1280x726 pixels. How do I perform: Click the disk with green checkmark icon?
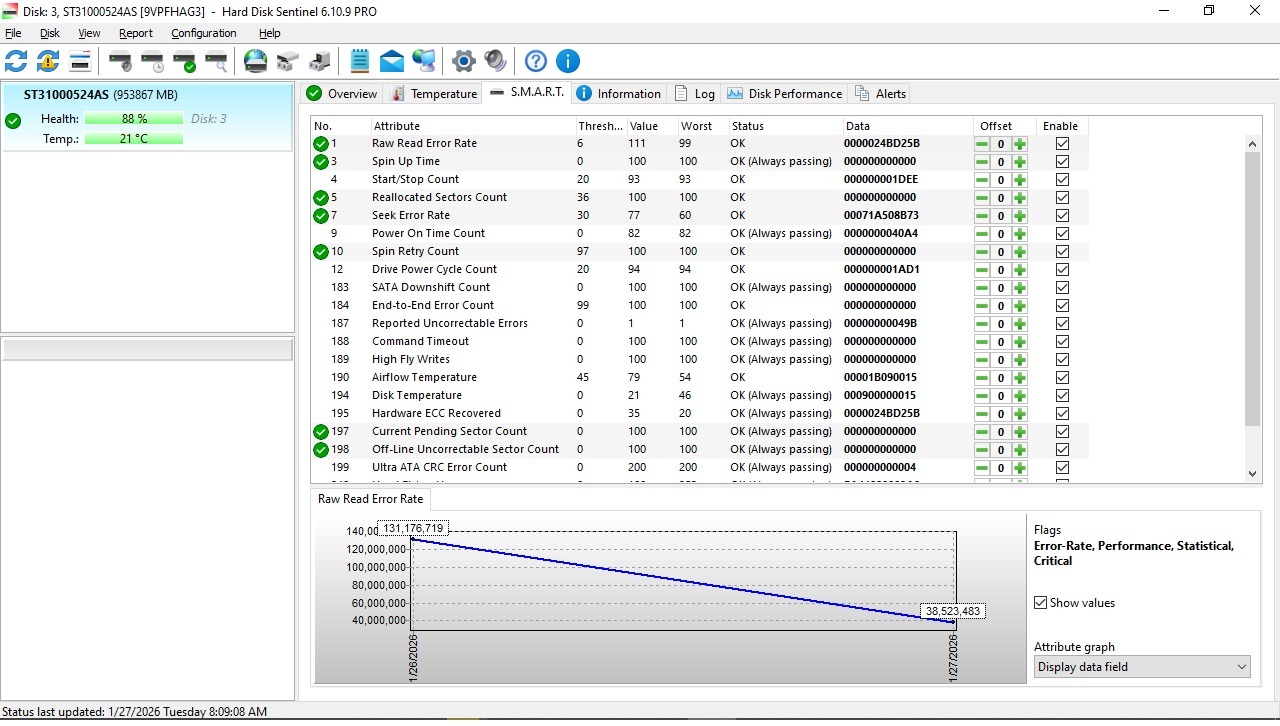[184, 61]
